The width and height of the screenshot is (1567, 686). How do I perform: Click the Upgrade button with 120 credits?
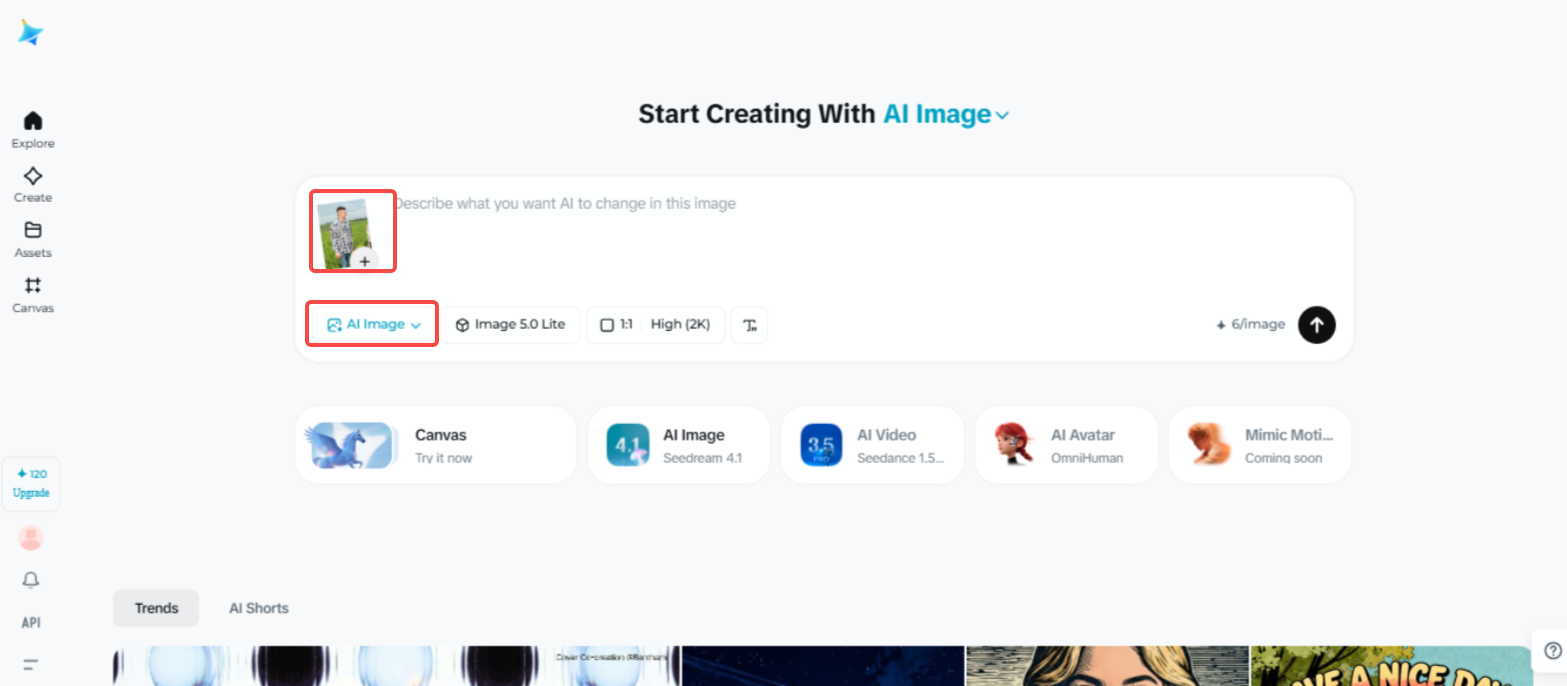(x=31, y=484)
